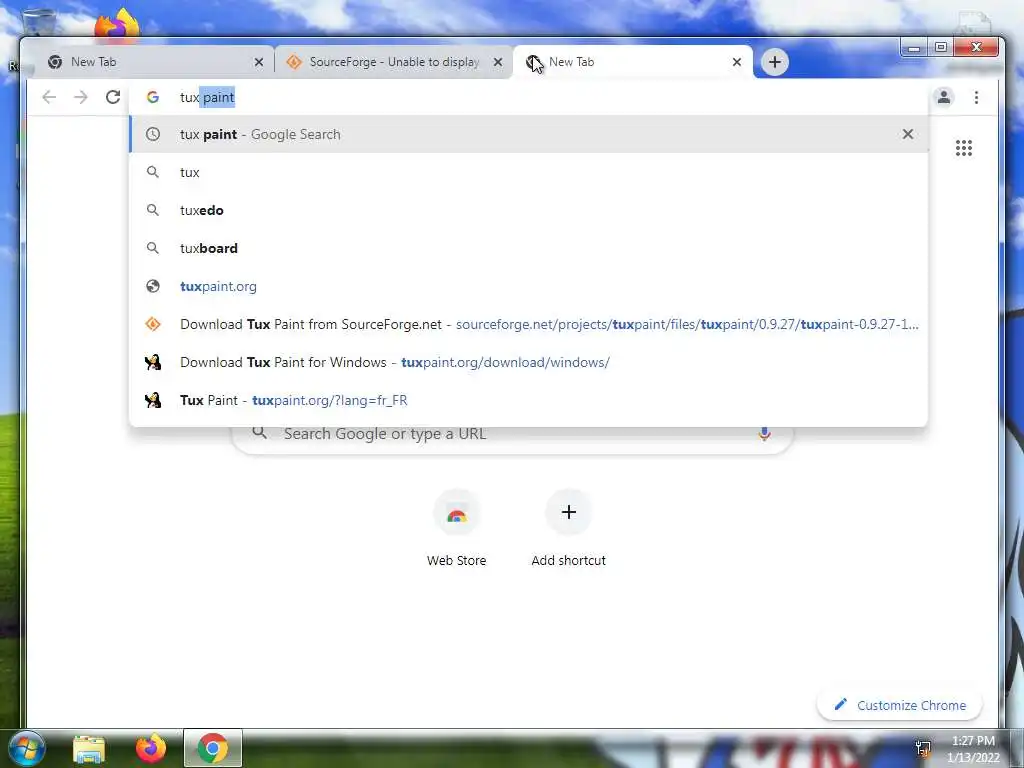Screen dimensions: 1024x768
Task: Click the network tray icon
Action: (x=923, y=748)
